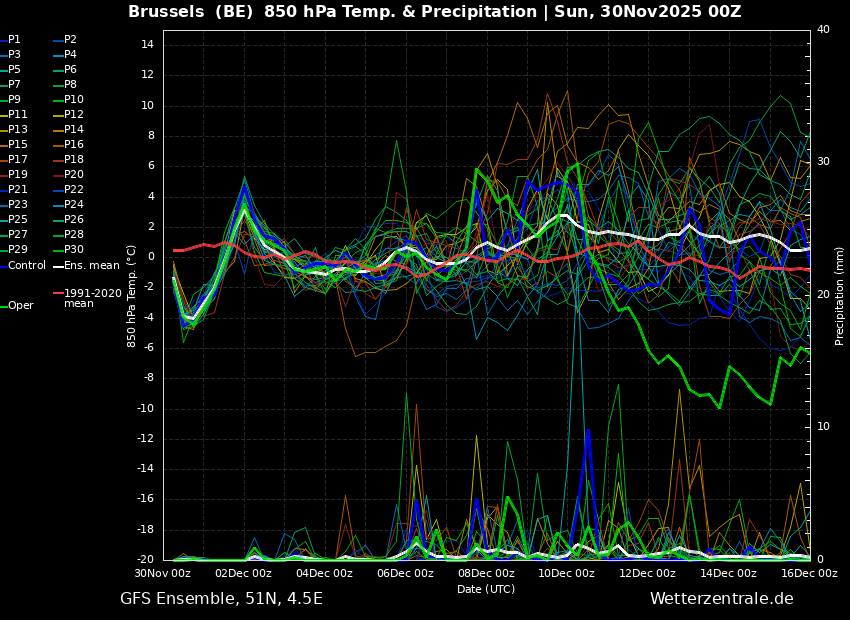
Task: Click the Date (UTC) axis label
Action: tap(486, 589)
